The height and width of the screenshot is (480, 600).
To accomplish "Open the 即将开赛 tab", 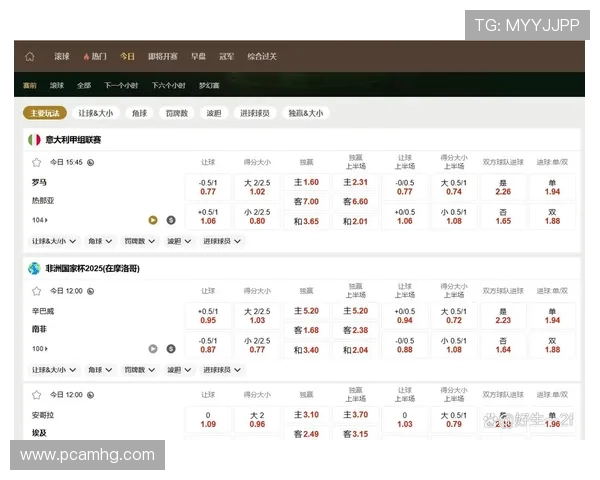I will click(x=163, y=57).
